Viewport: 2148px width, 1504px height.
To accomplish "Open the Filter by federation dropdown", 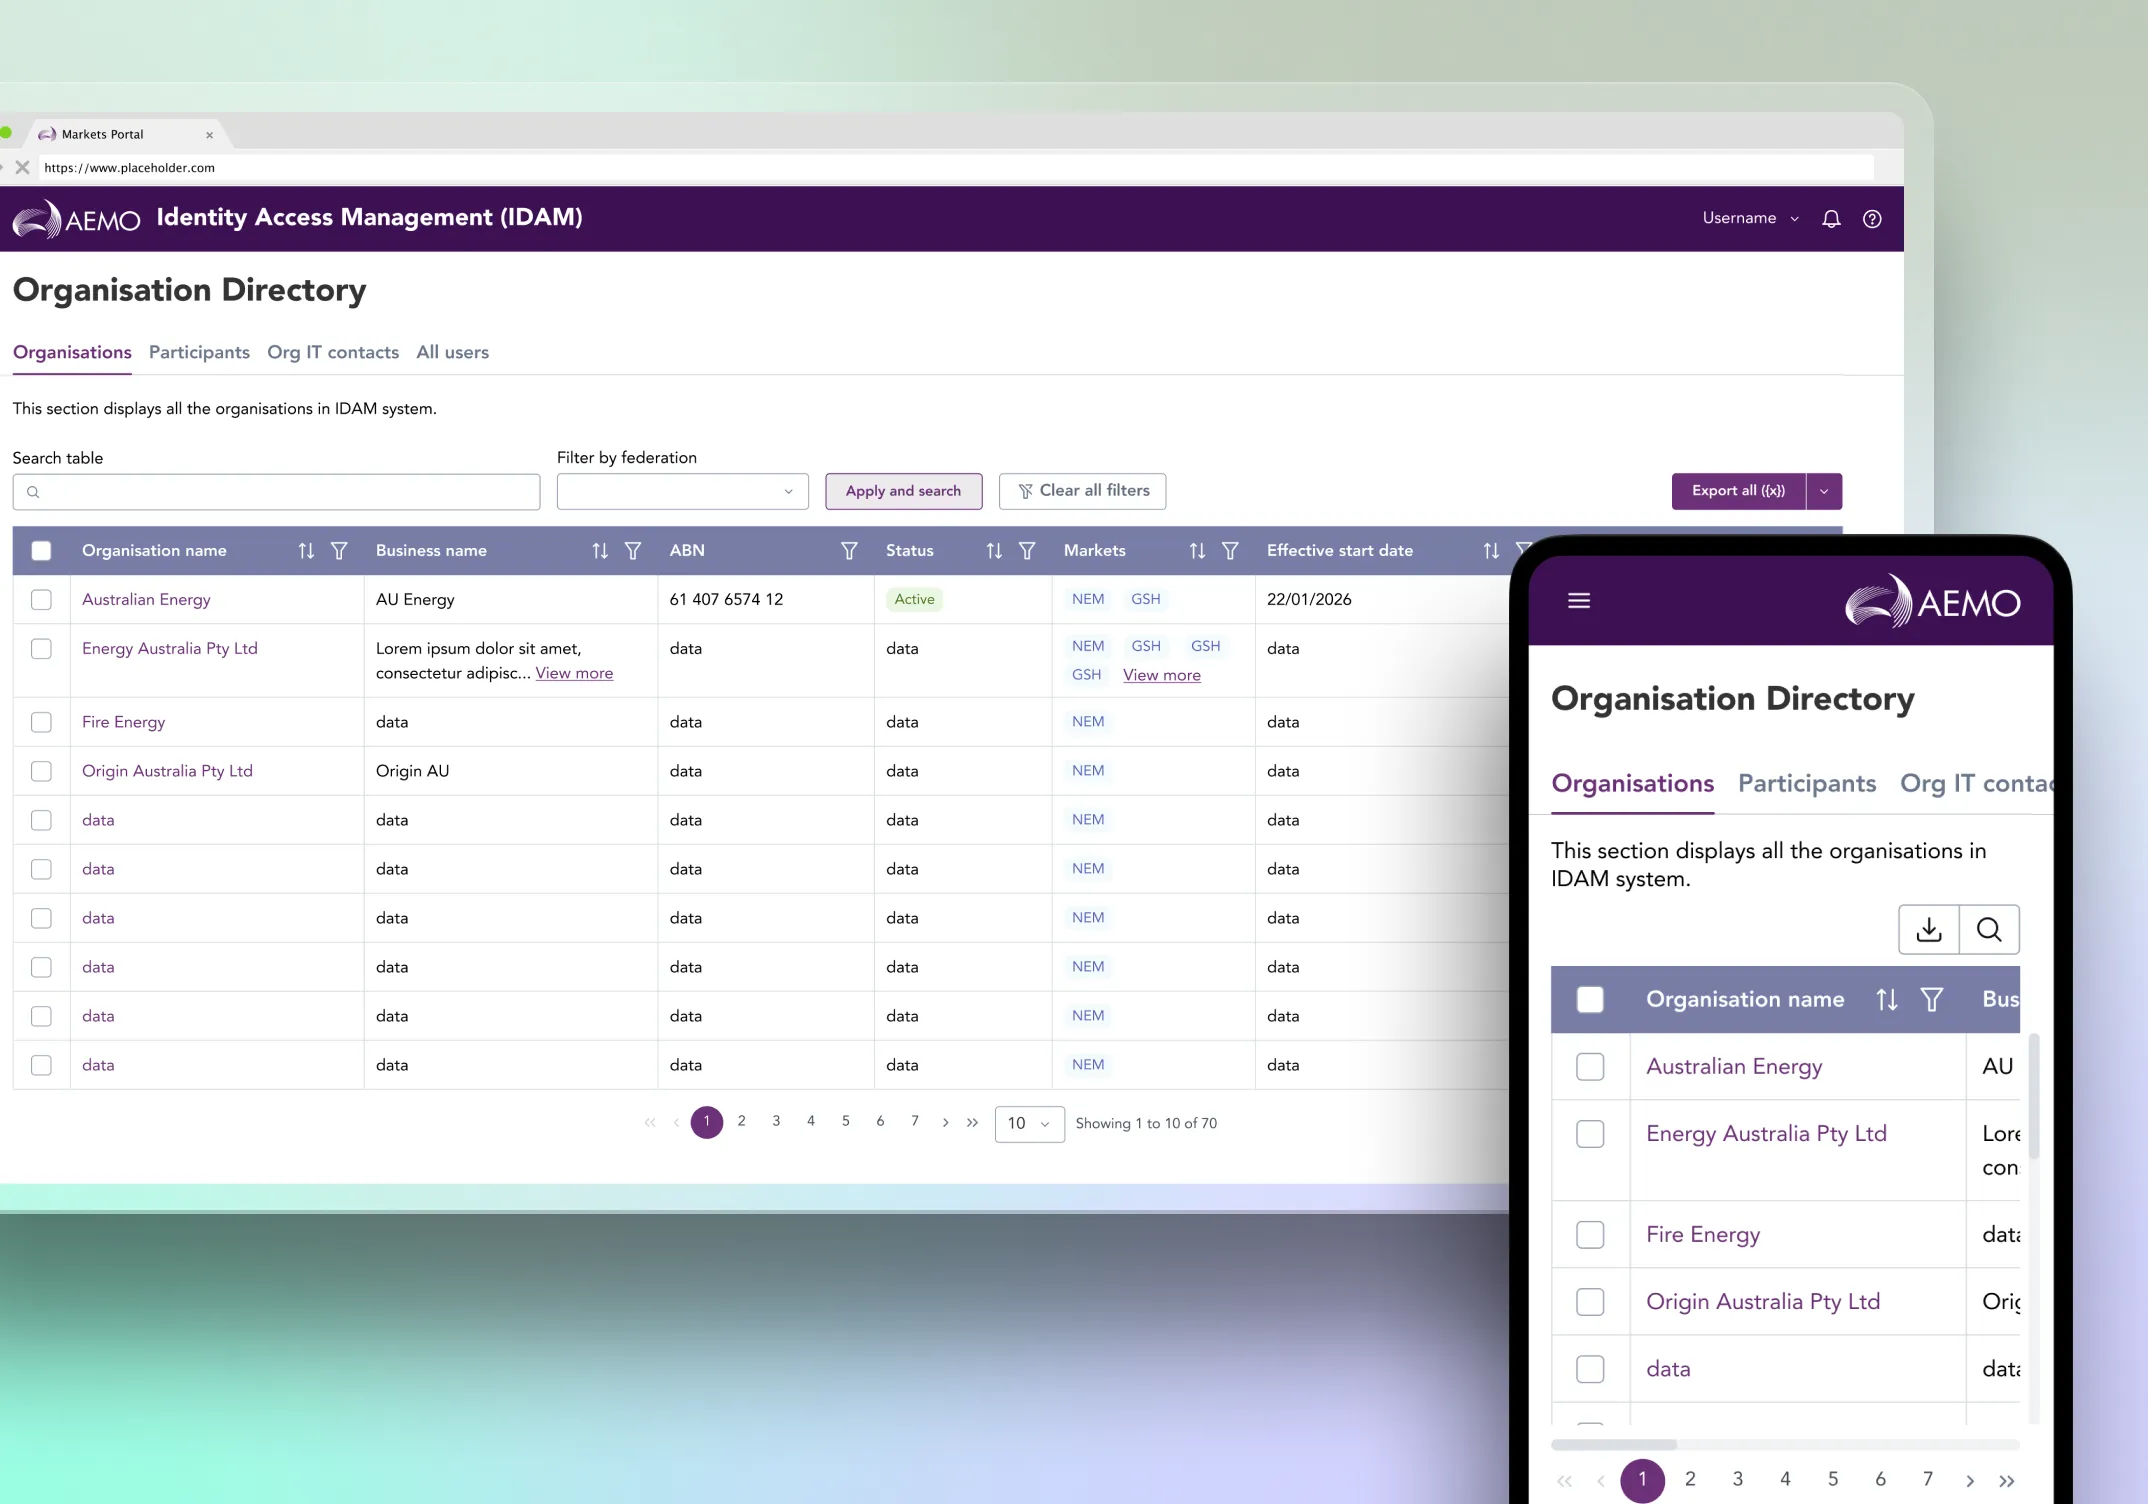I will coord(682,492).
